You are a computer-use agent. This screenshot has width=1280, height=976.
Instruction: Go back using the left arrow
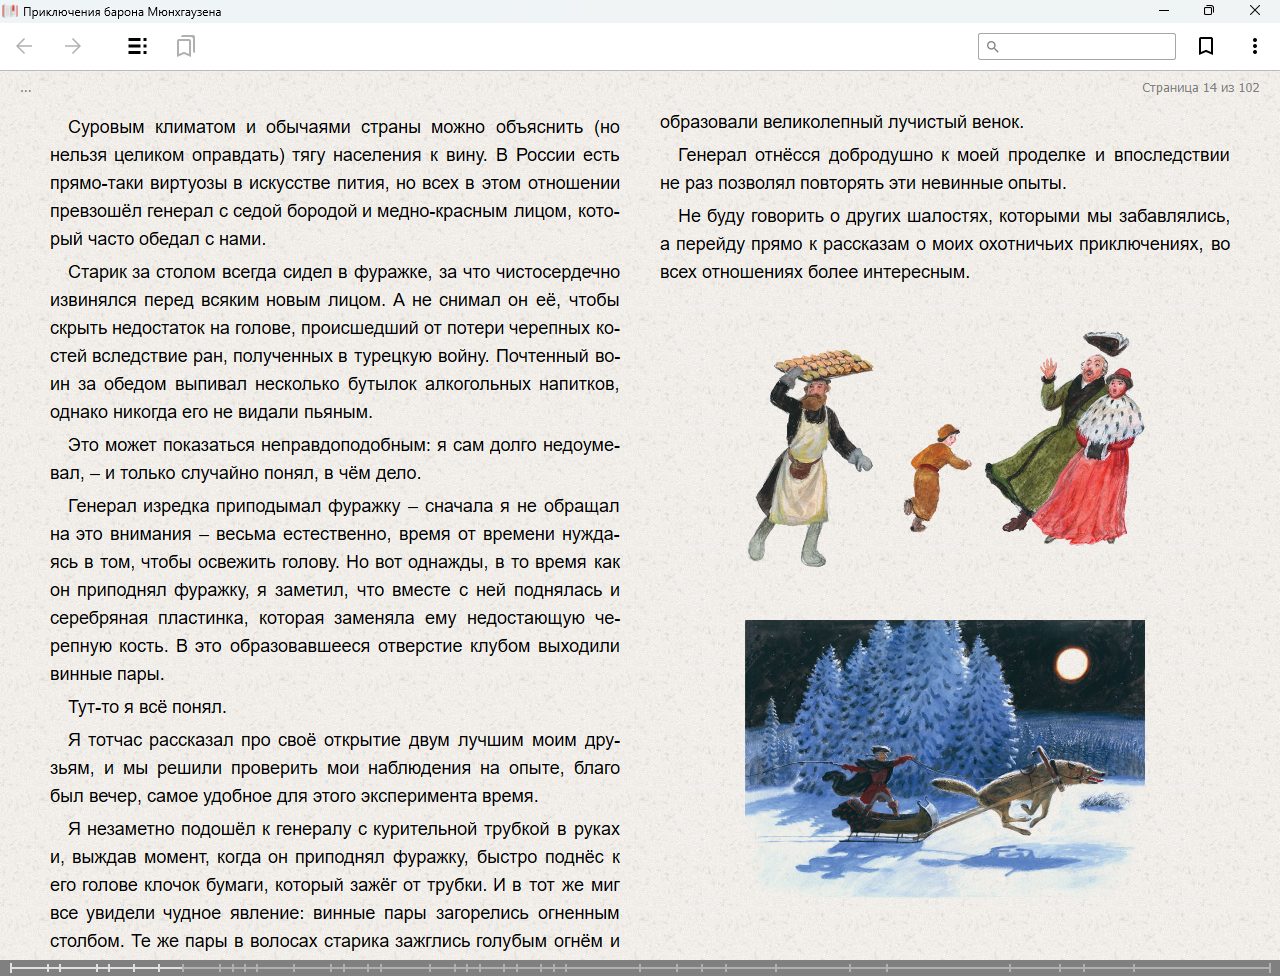(x=25, y=46)
